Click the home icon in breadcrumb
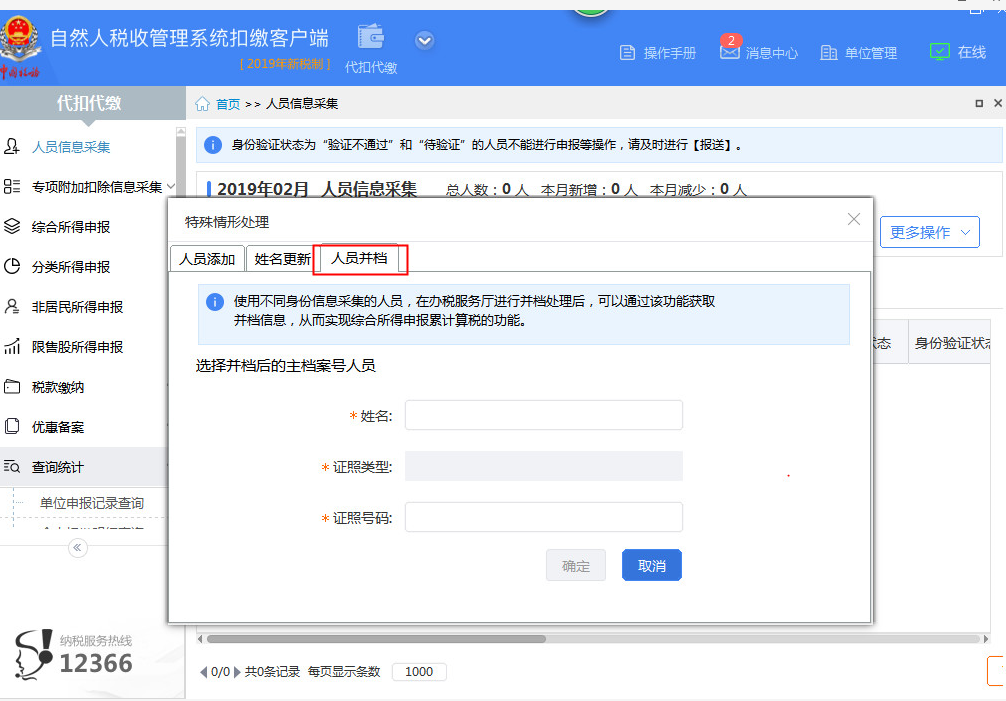The width and height of the screenshot is (1006, 701). pos(202,104)
